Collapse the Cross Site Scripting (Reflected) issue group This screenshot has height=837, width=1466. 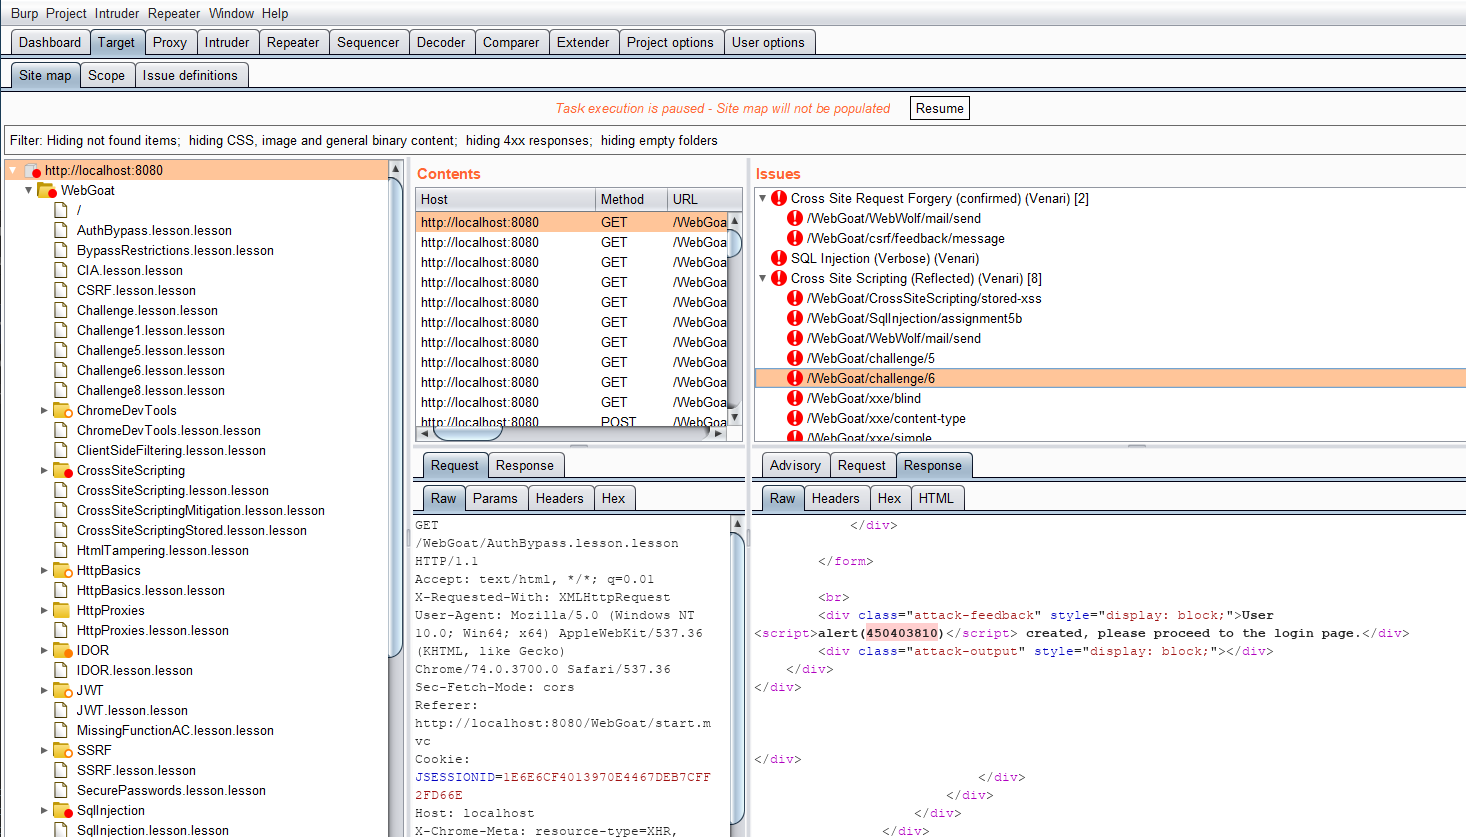pyautogui.click(x=762, y=278)
